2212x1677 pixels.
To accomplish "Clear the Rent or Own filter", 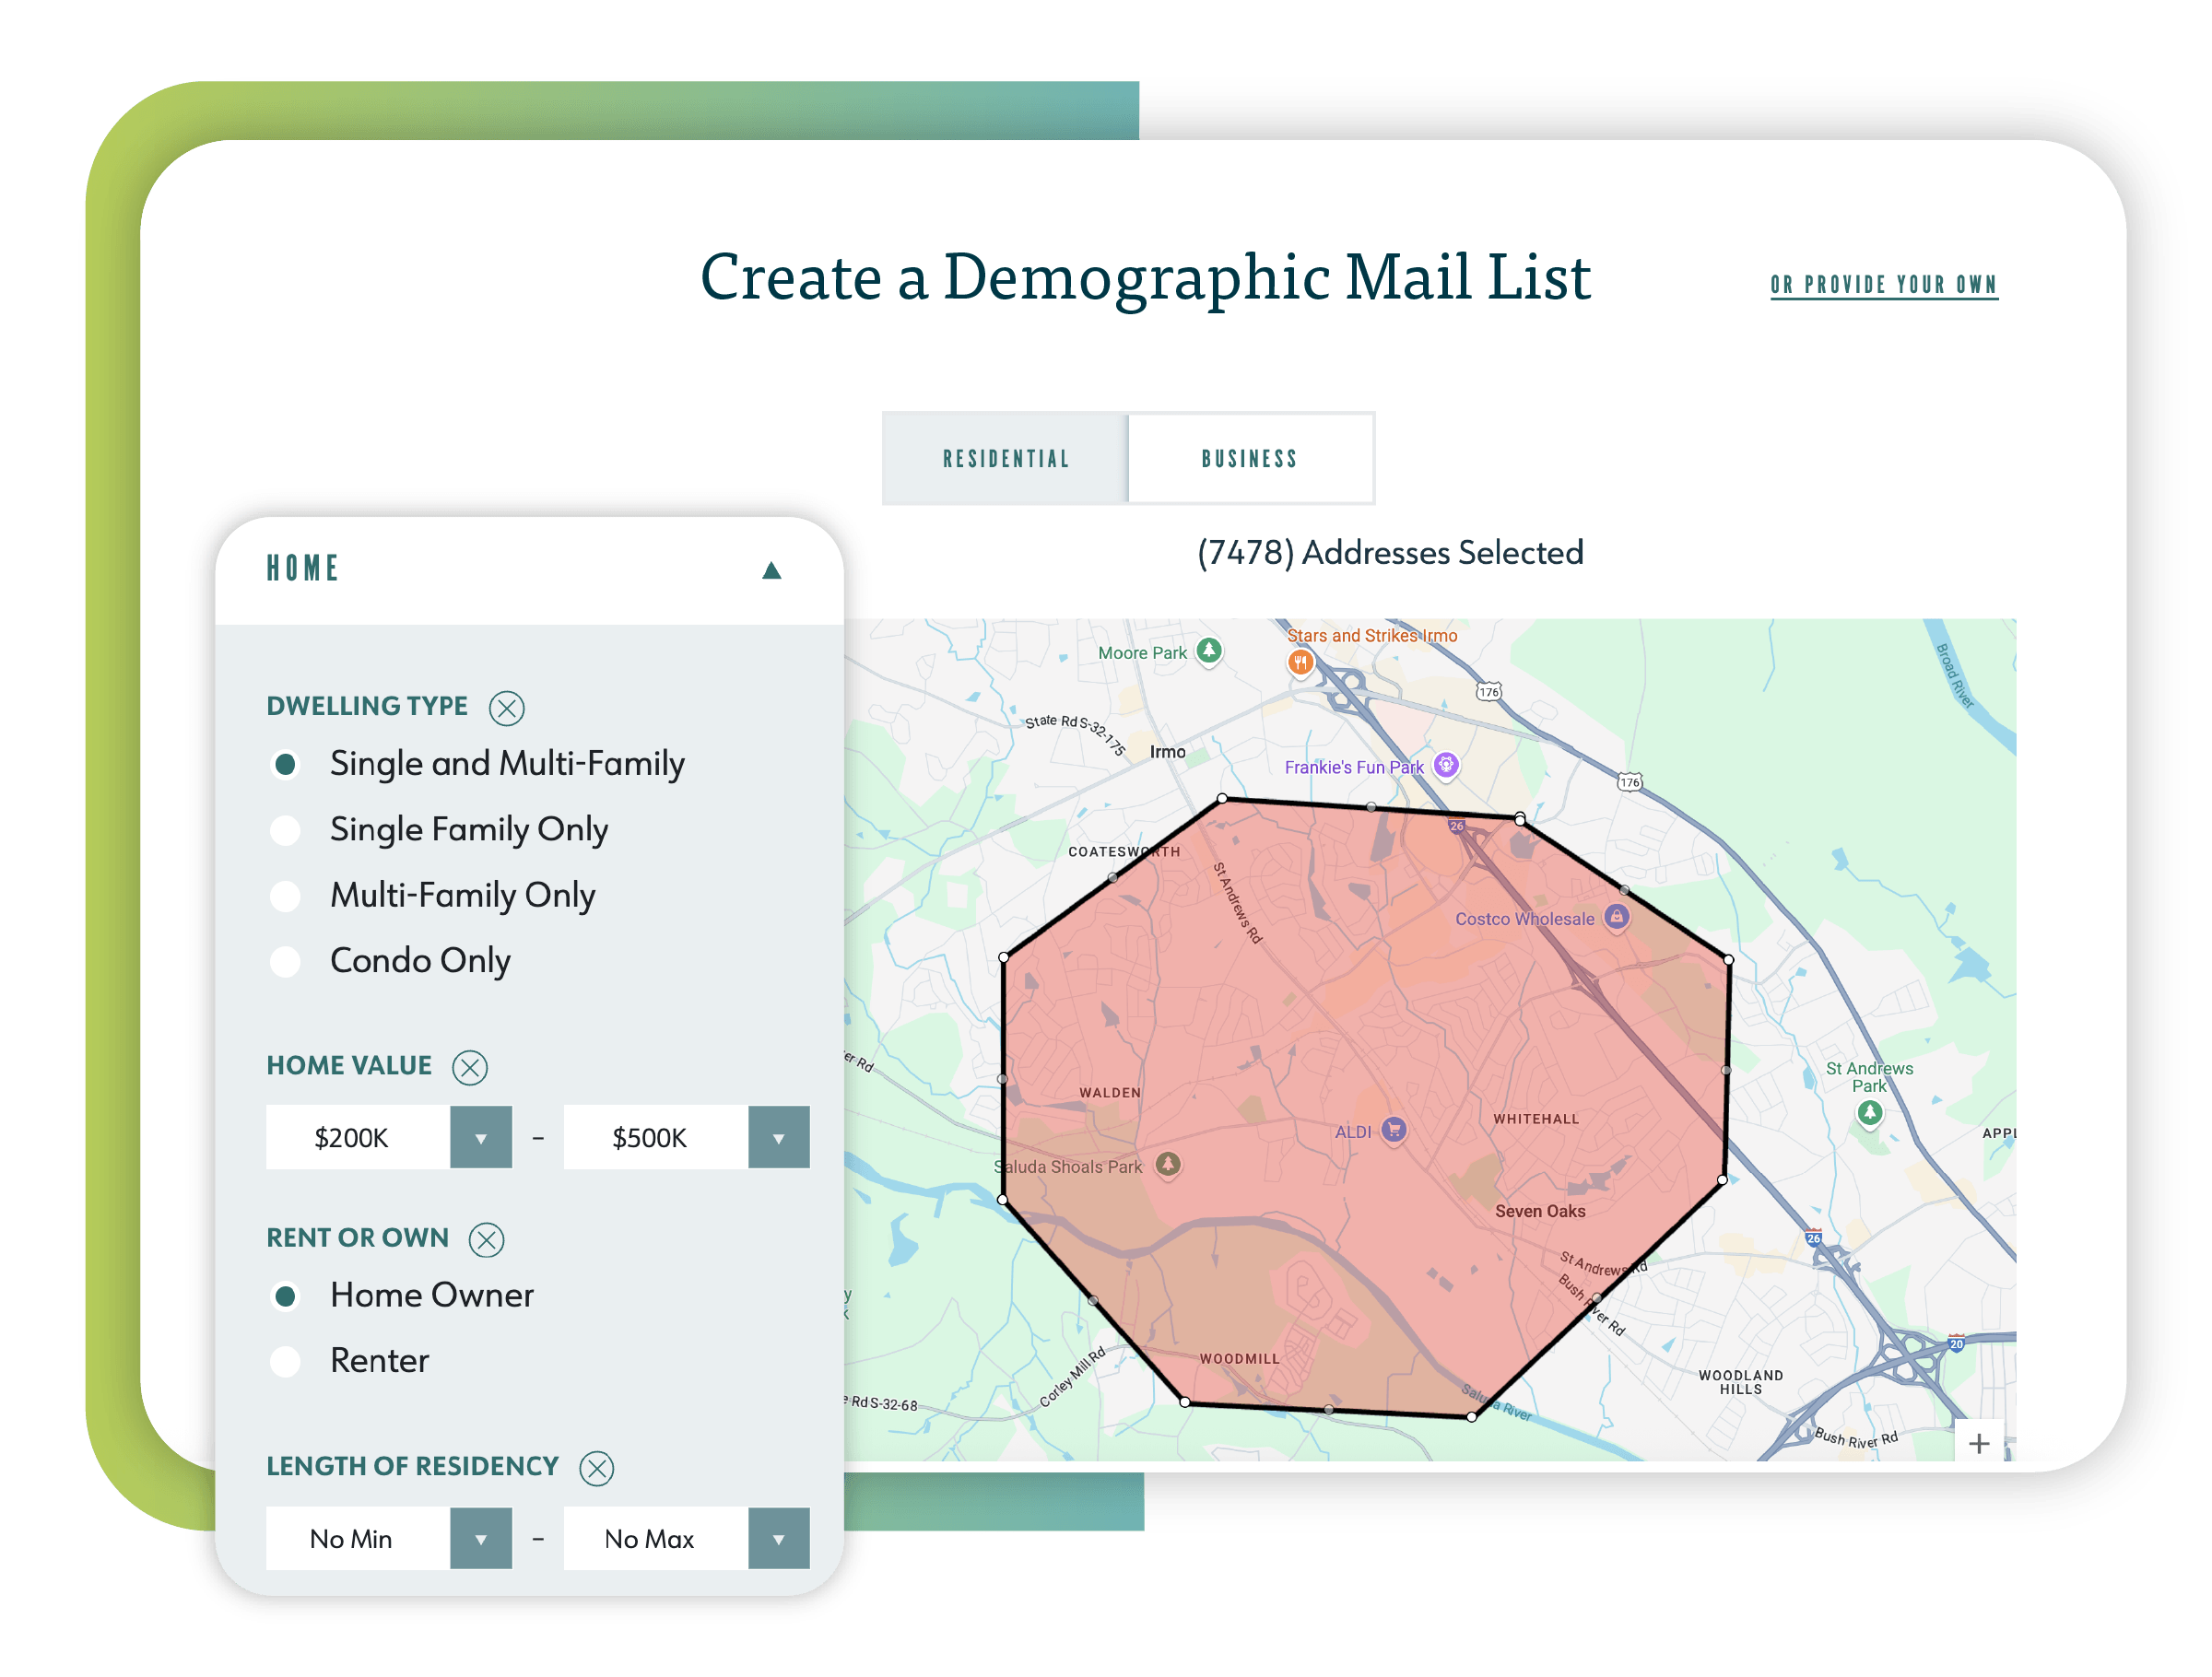I will 486,1239.
